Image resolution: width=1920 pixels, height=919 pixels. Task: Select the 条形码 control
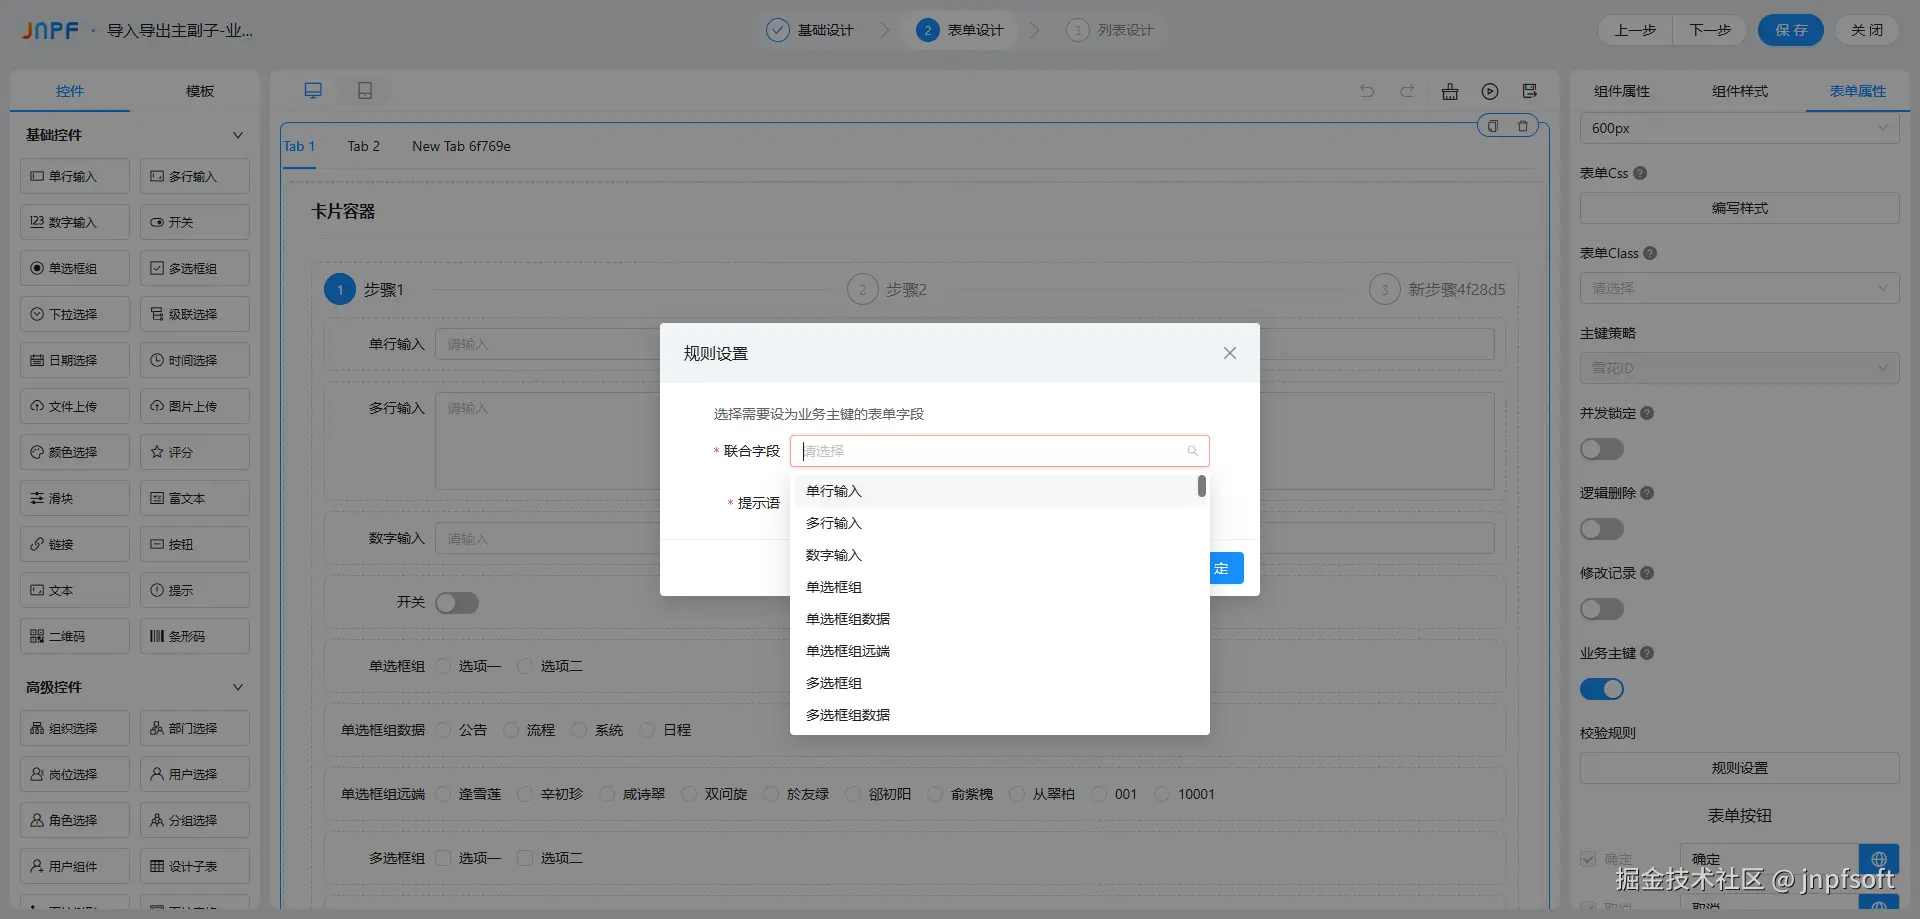[x=195, y=636]
